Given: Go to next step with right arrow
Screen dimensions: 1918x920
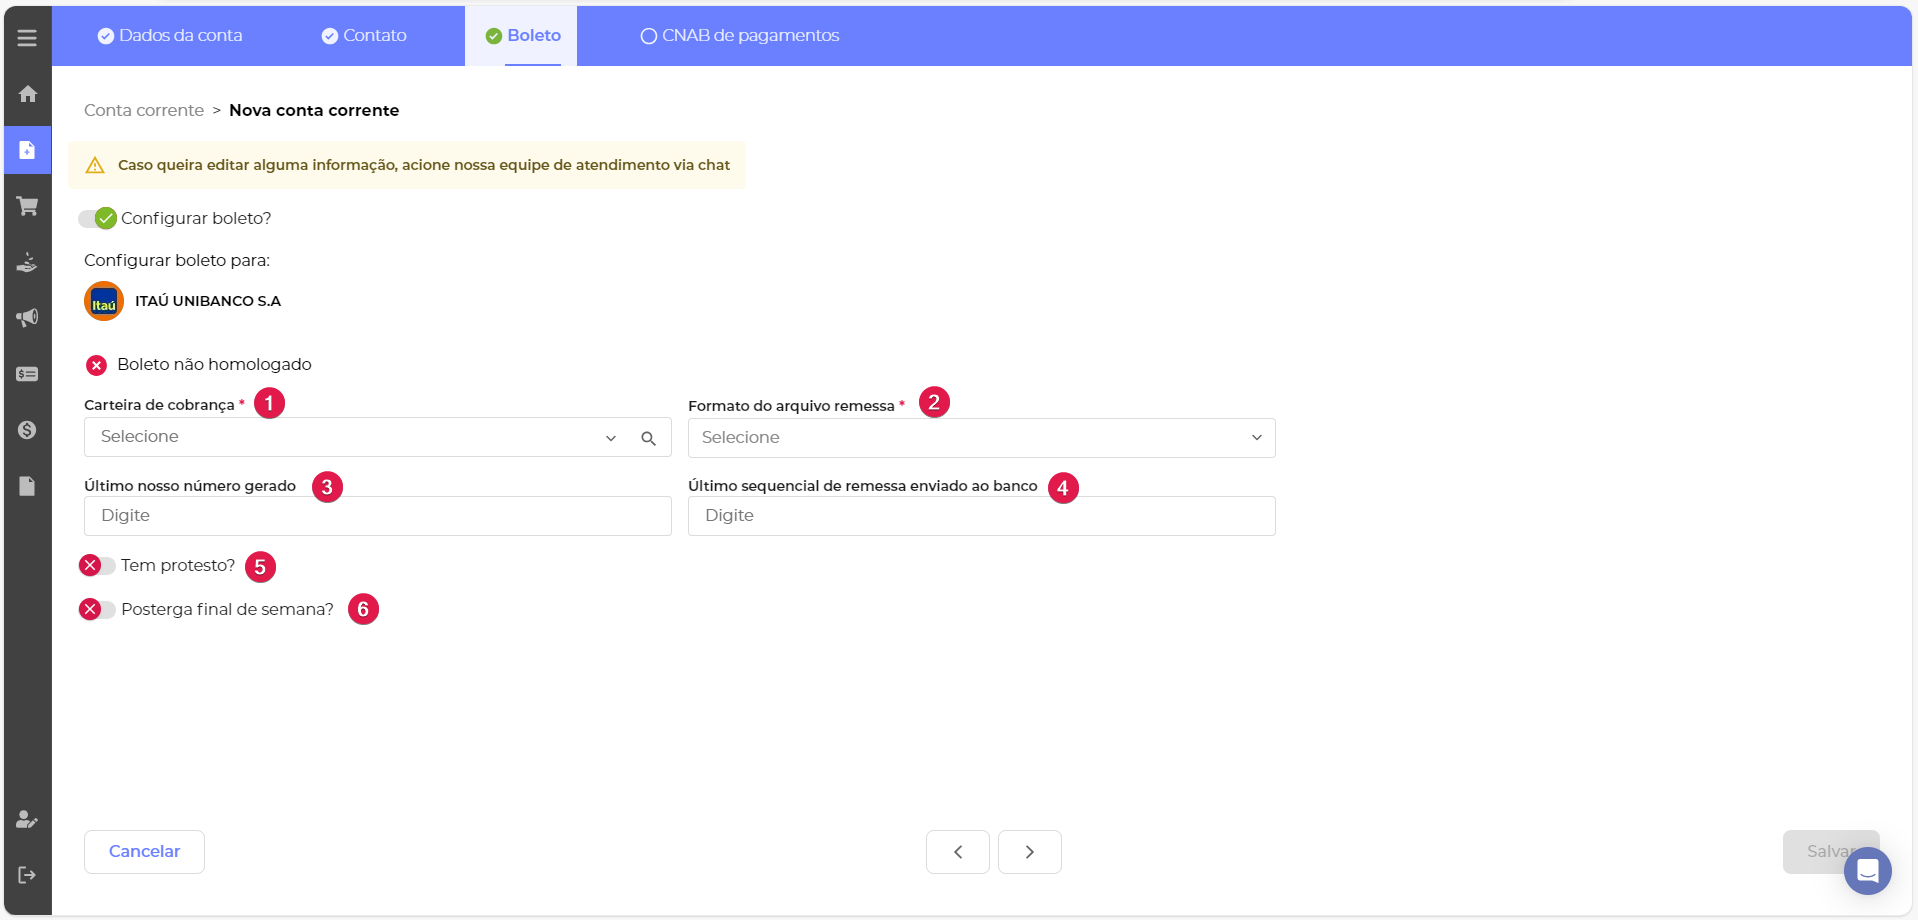Looking at the screenshot, I should 1029,852.
